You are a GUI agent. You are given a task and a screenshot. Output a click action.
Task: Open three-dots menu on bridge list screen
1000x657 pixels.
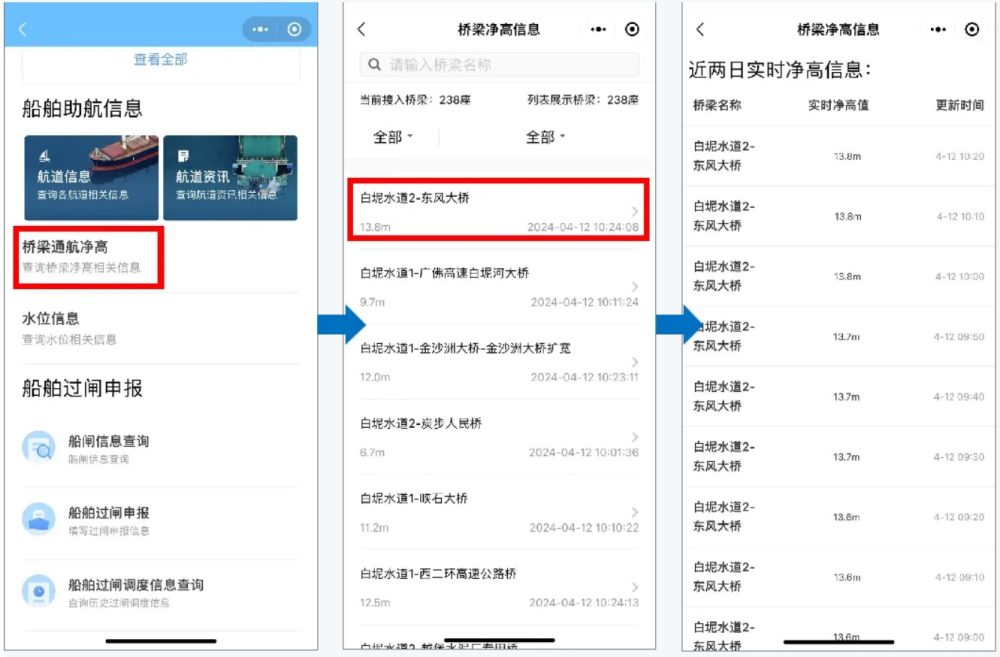[x=598, y=29]
